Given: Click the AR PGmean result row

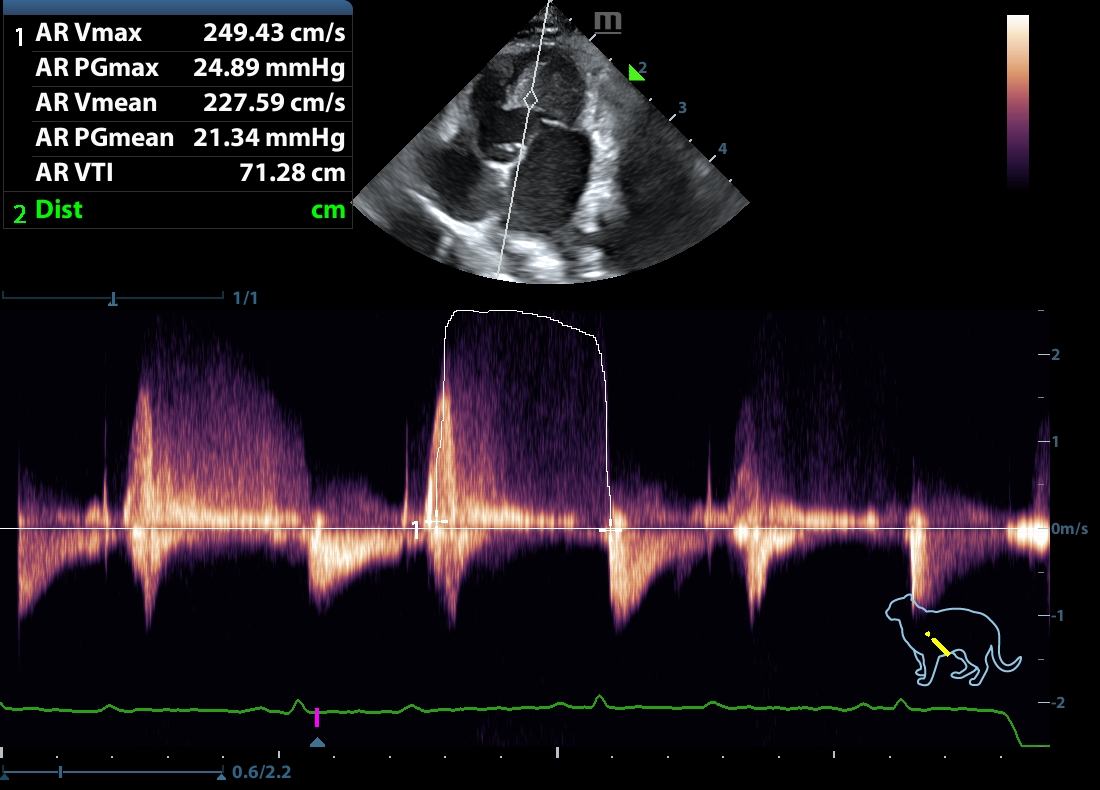Looking at the screenshot, I should (x=190, y=138).
